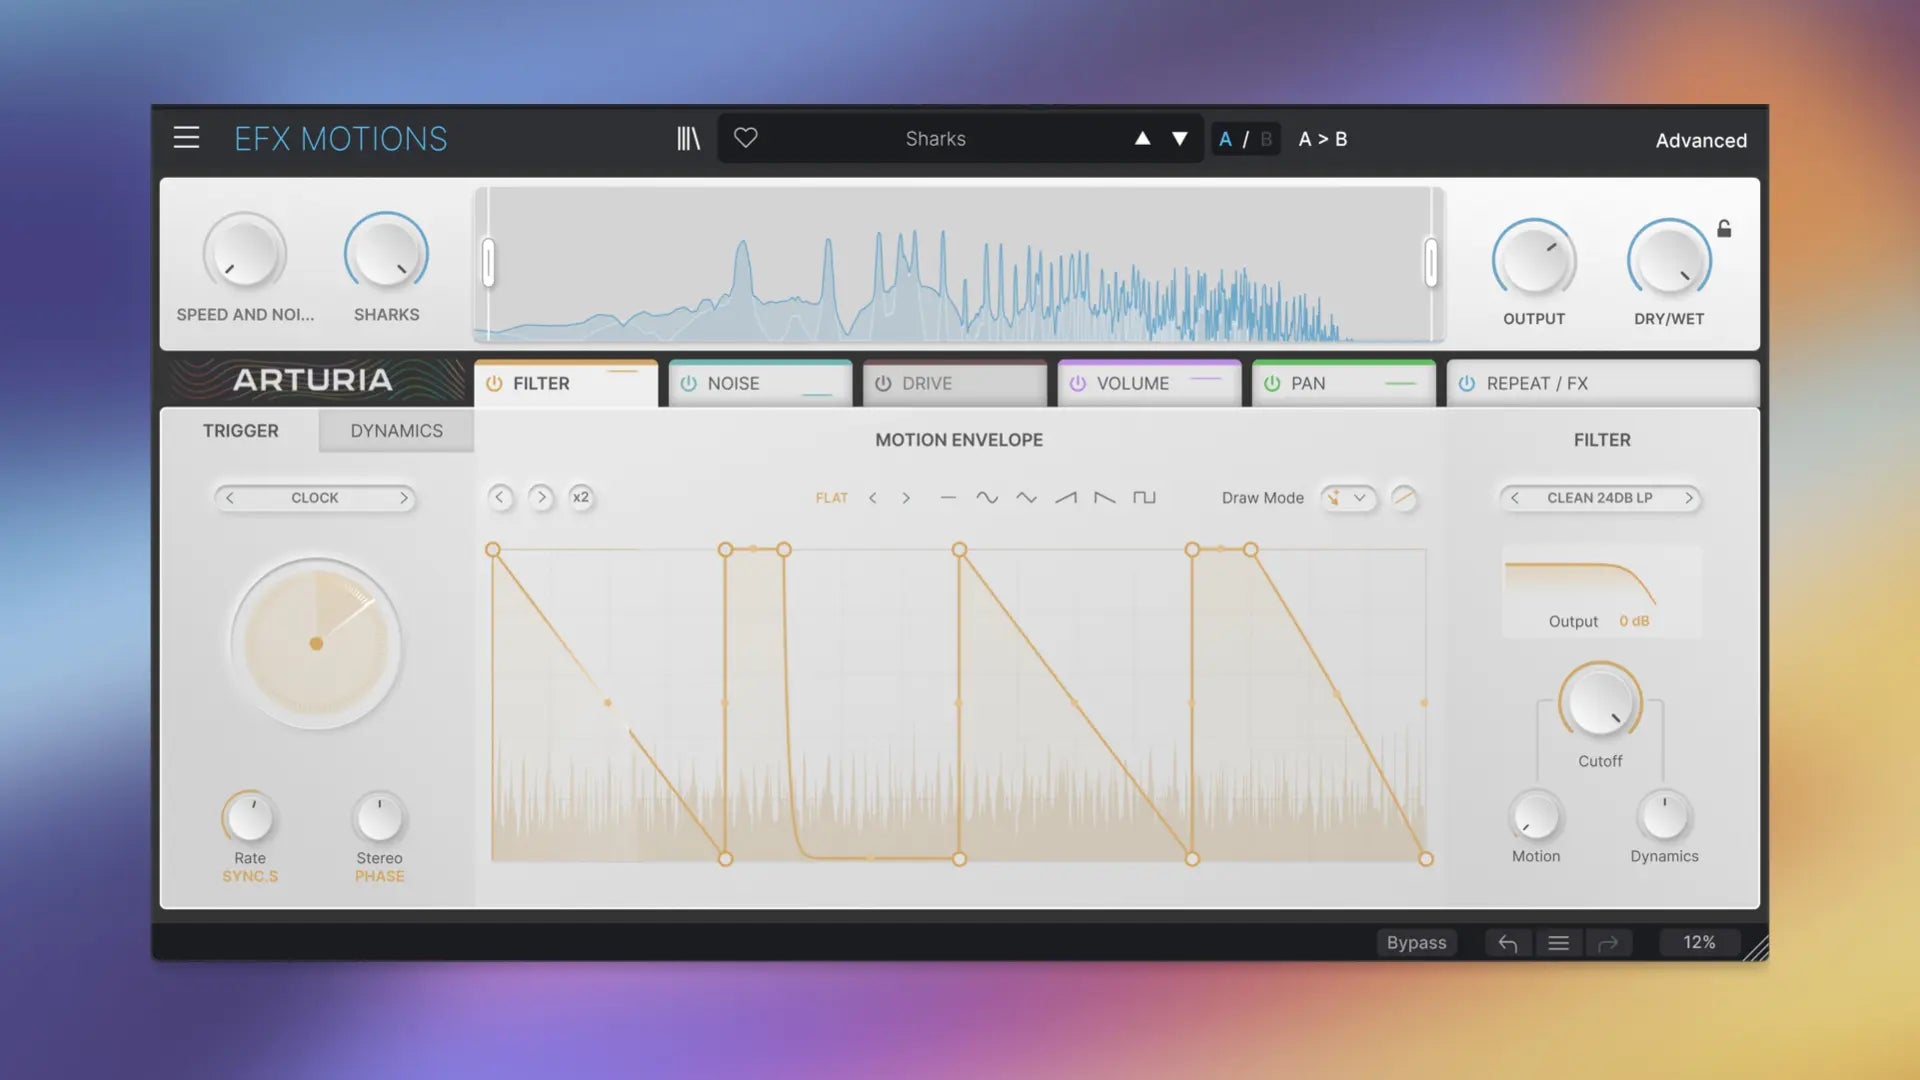The height and width of the screenshot is (1080, 1920).
Task: Click the DRY/WET knob
Action: [1669, 258]
